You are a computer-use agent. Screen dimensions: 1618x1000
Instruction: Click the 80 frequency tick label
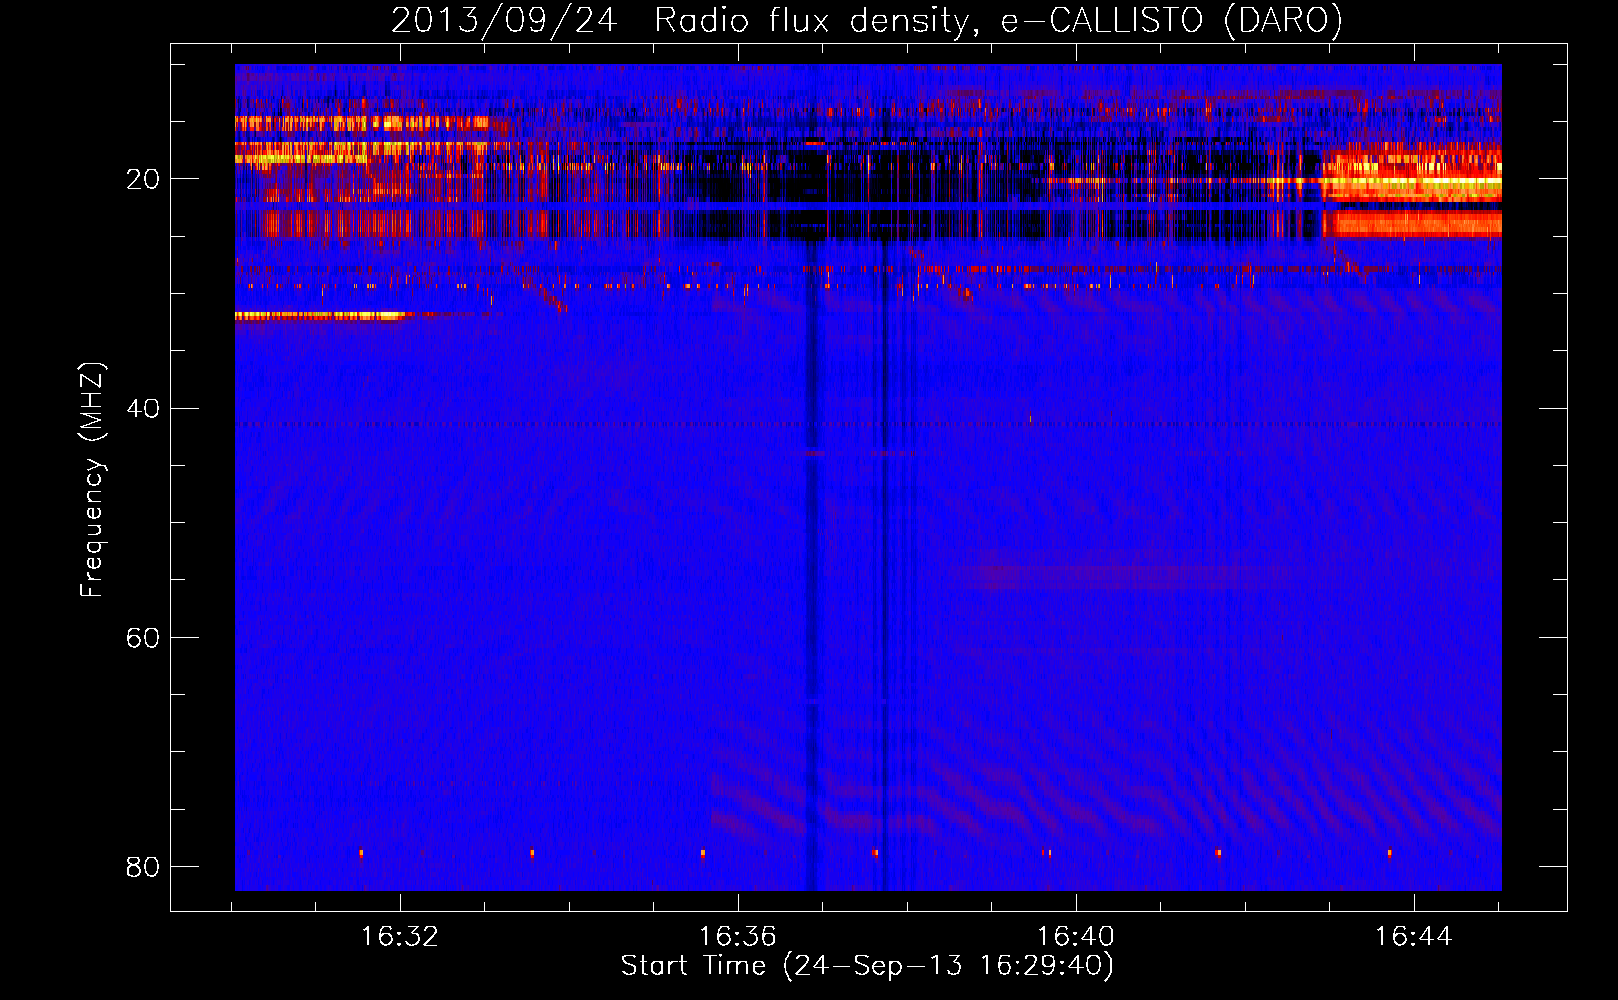143,867
